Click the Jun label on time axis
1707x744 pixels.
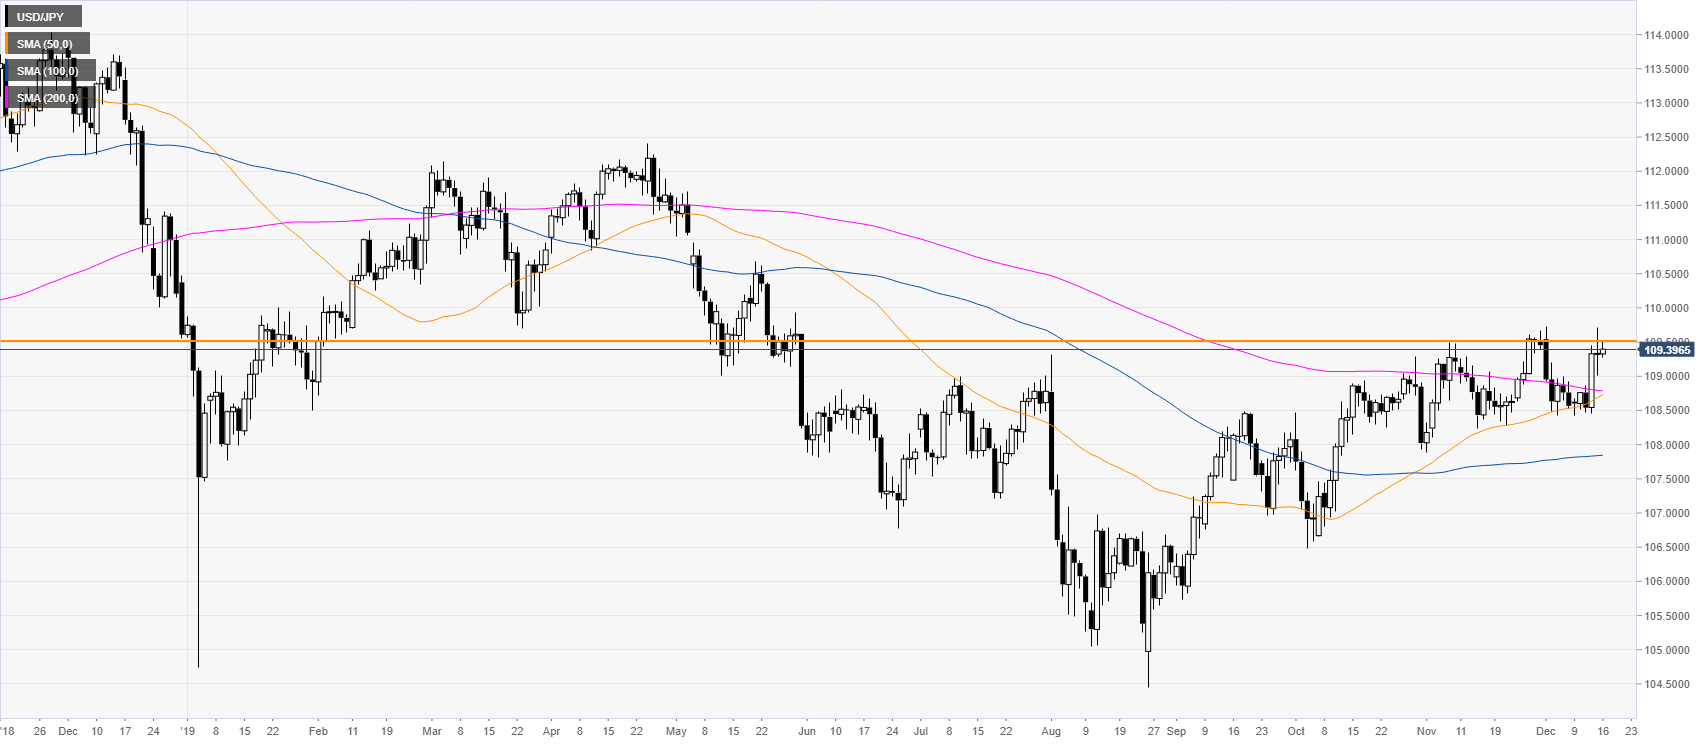(807, 731)
